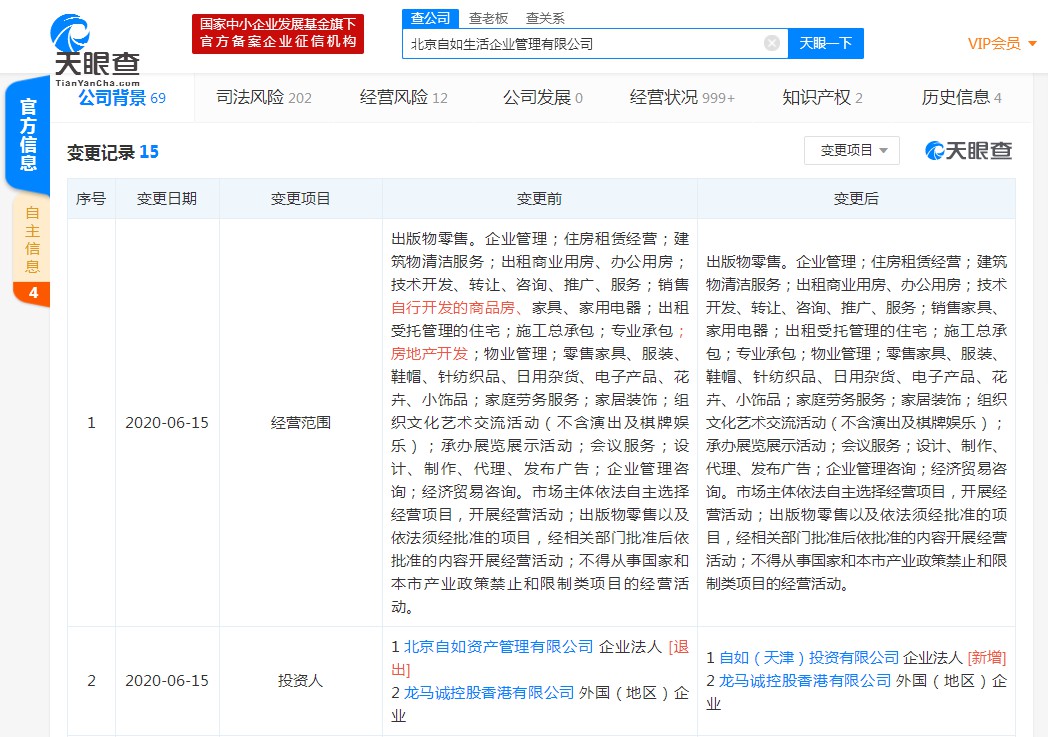This screenshot has width=1048, height=737.
Task: Open the 变更后 龙马诚控股香港有限公司 link
Action: coord(805,680)
